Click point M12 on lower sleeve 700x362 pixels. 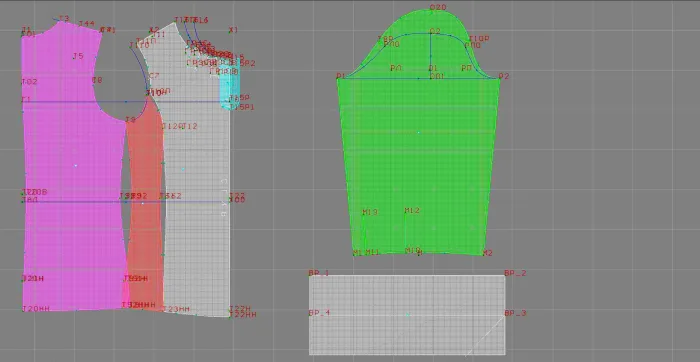(412, 210)
